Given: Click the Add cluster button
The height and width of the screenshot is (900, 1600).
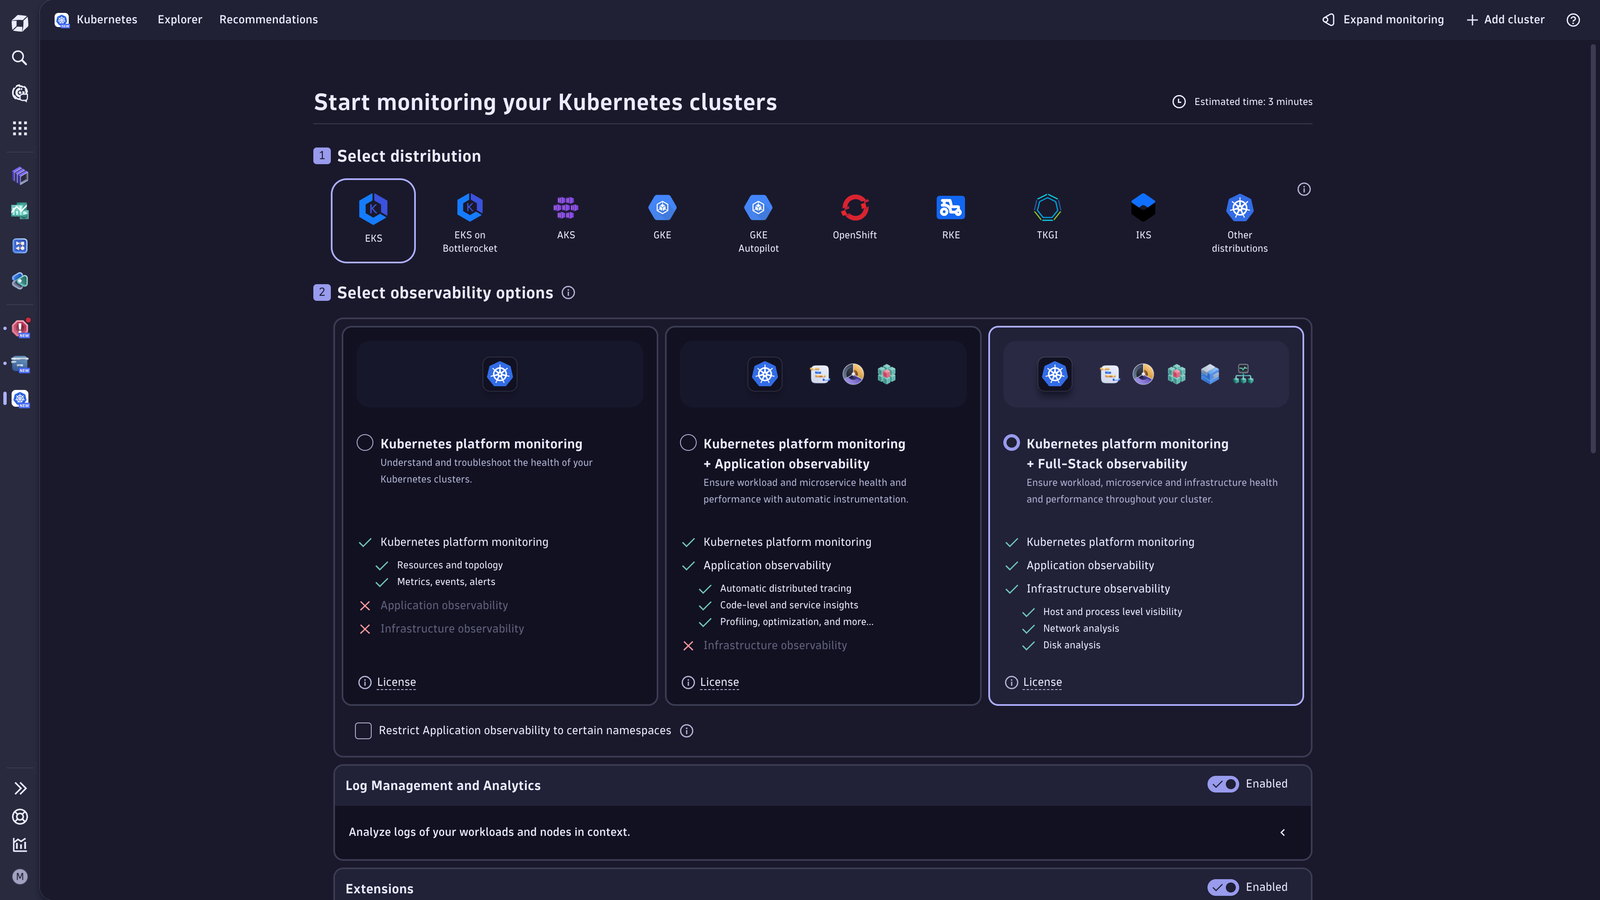Looking at the screenshot, I should click(x=1505, y=20).
